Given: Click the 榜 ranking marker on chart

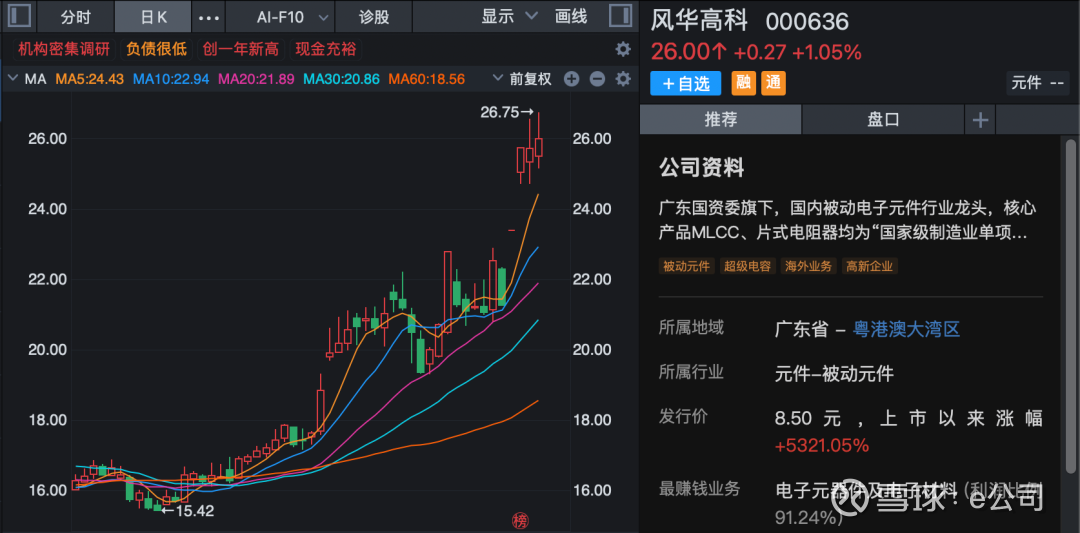Looking at the screenshot, I should pos(519,520).
